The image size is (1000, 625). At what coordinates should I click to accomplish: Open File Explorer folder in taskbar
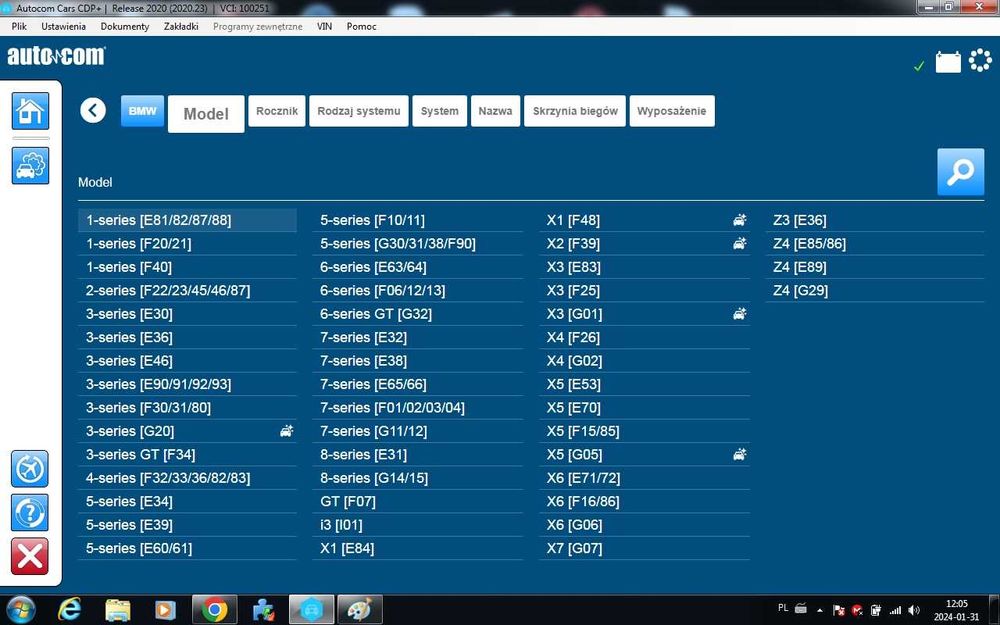pos(117,610)
